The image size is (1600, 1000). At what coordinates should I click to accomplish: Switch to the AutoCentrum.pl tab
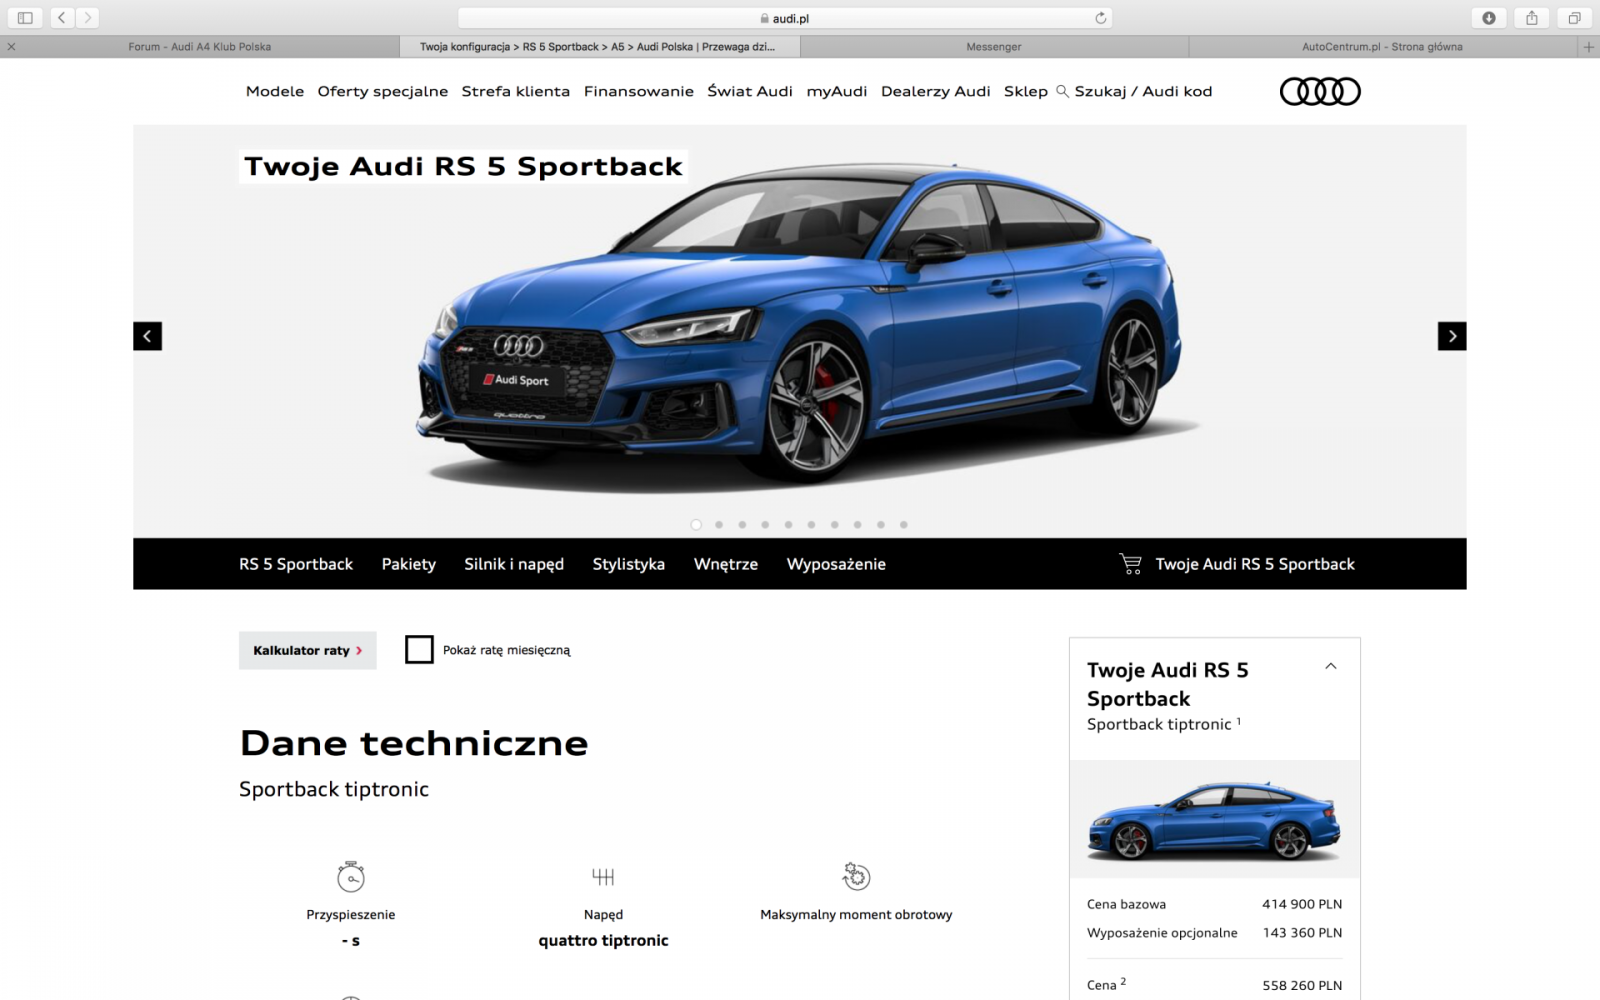pos(1382,46)
